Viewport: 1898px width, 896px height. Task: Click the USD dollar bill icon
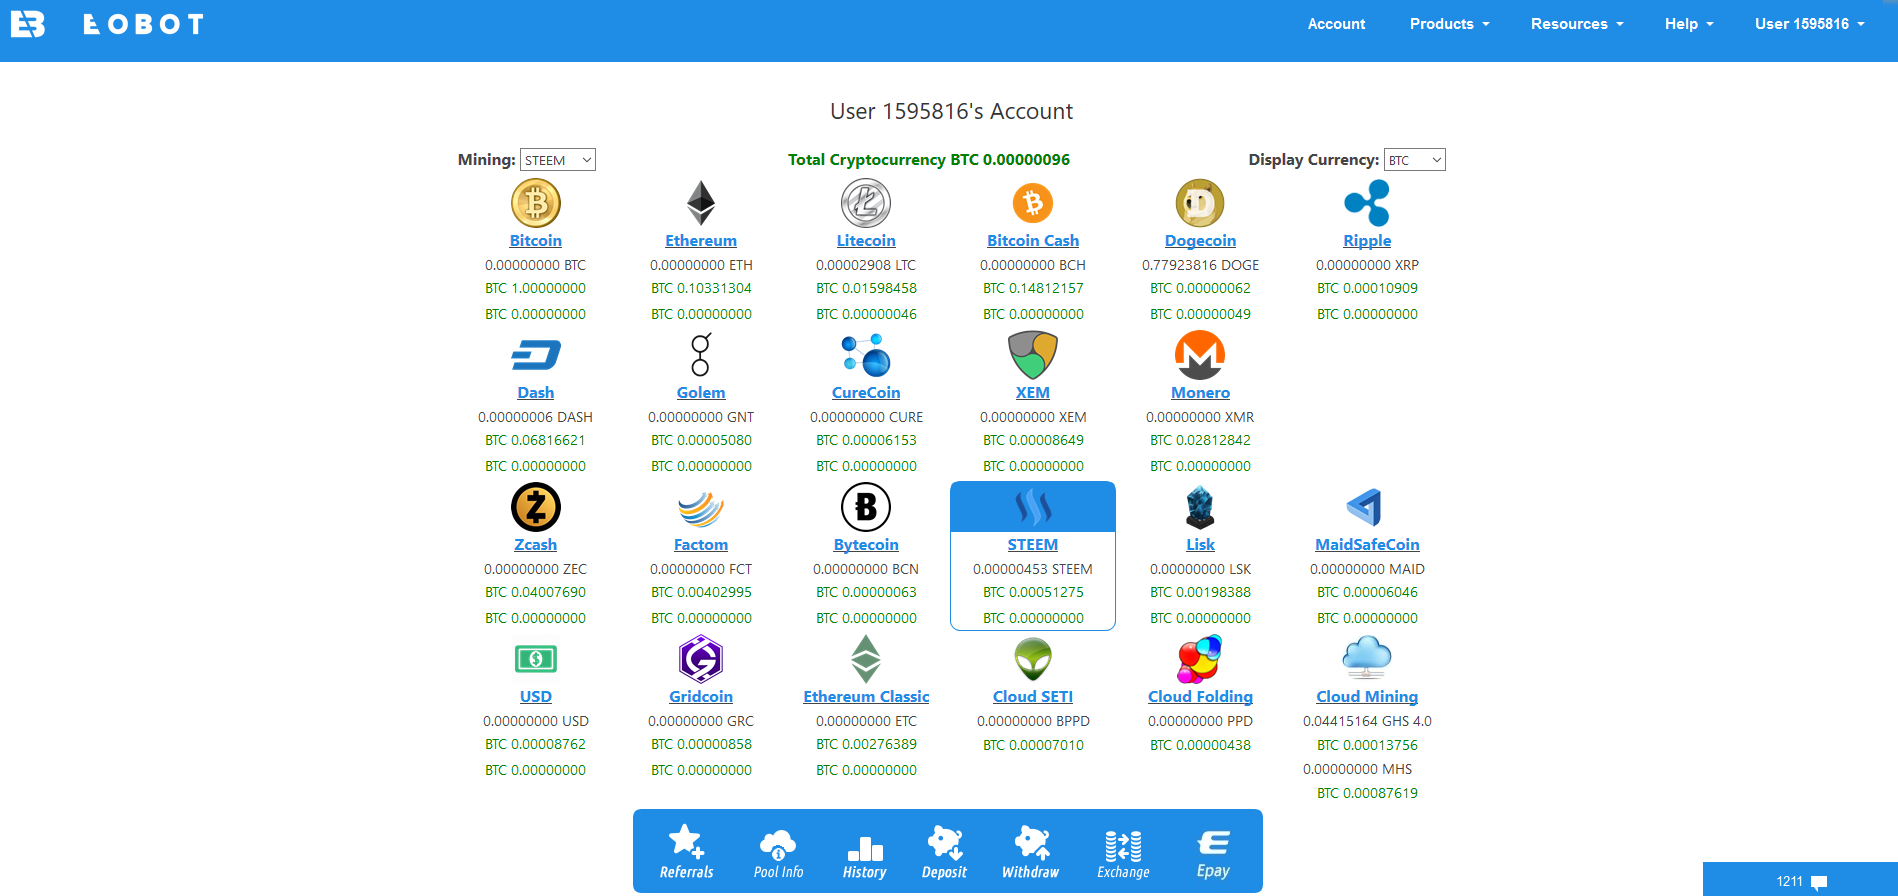point(536,659)
